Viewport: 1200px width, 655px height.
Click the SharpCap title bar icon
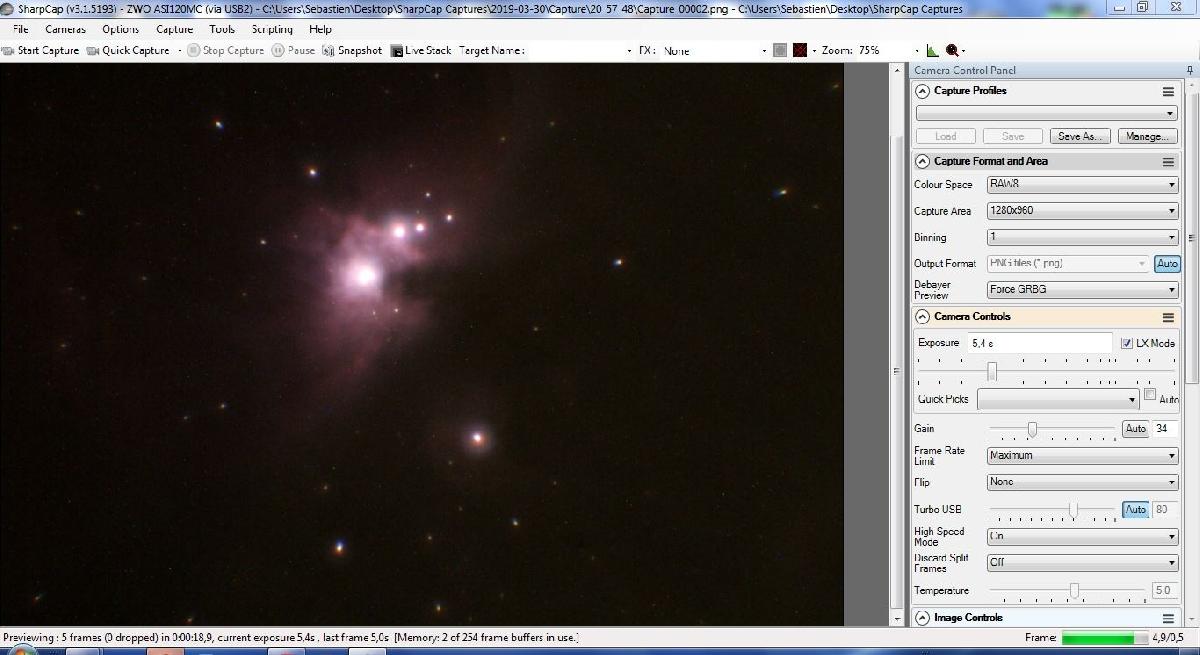[7, 9]
